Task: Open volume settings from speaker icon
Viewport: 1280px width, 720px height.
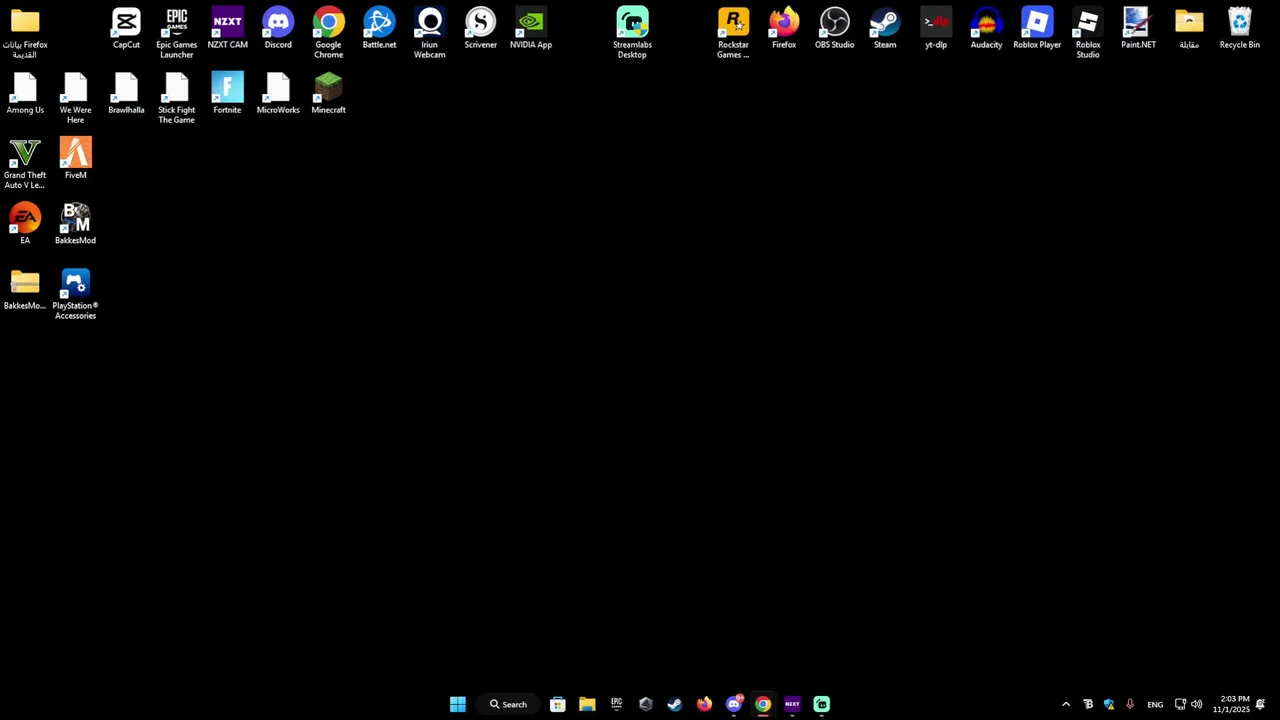Action: tap(1197, 704)
